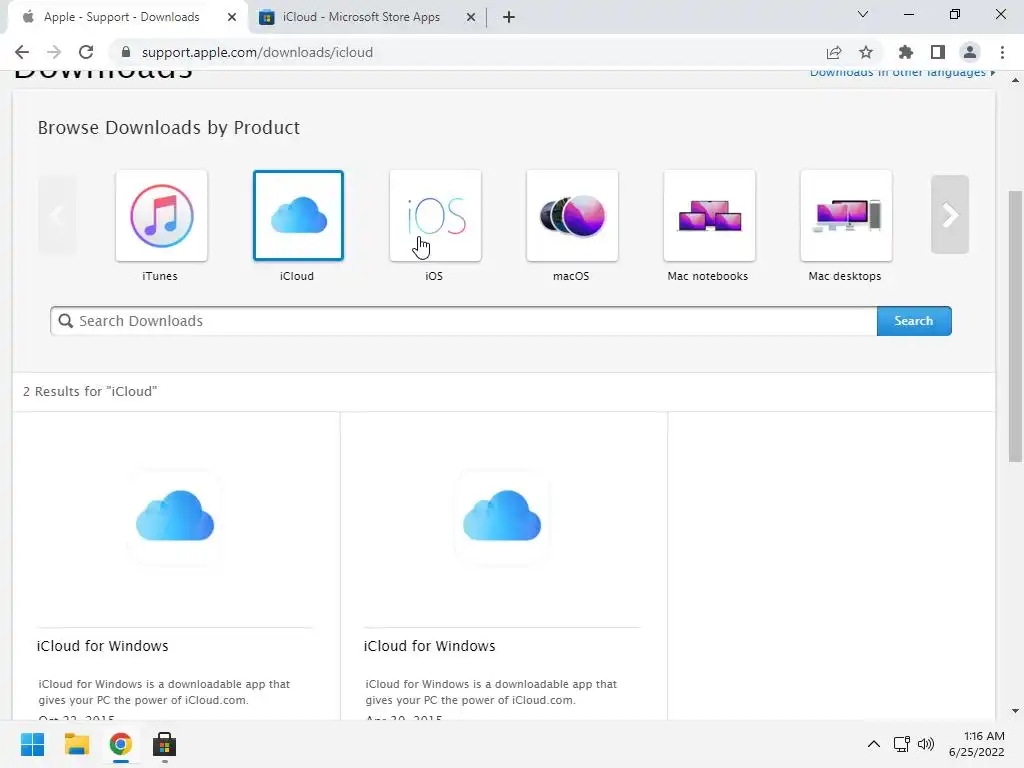The width and height of the screenshot is (1024, 768).
Task: Click the scrollbar up arrow
Action: (1015, 80)
